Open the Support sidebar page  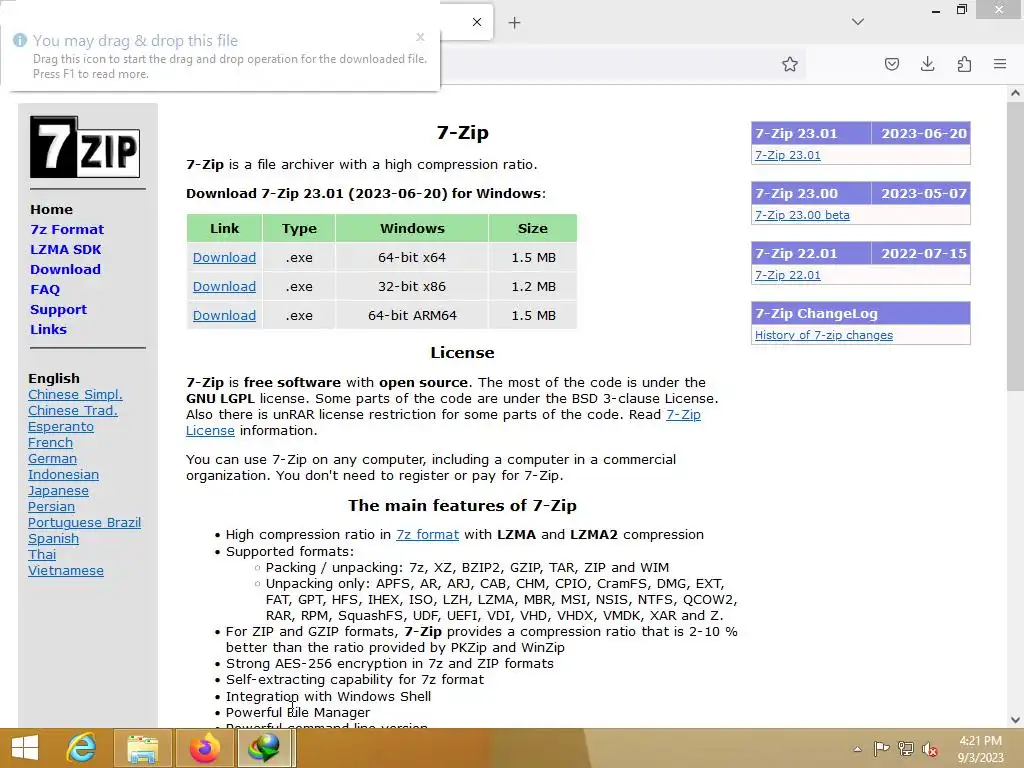(x=58, y=310)
